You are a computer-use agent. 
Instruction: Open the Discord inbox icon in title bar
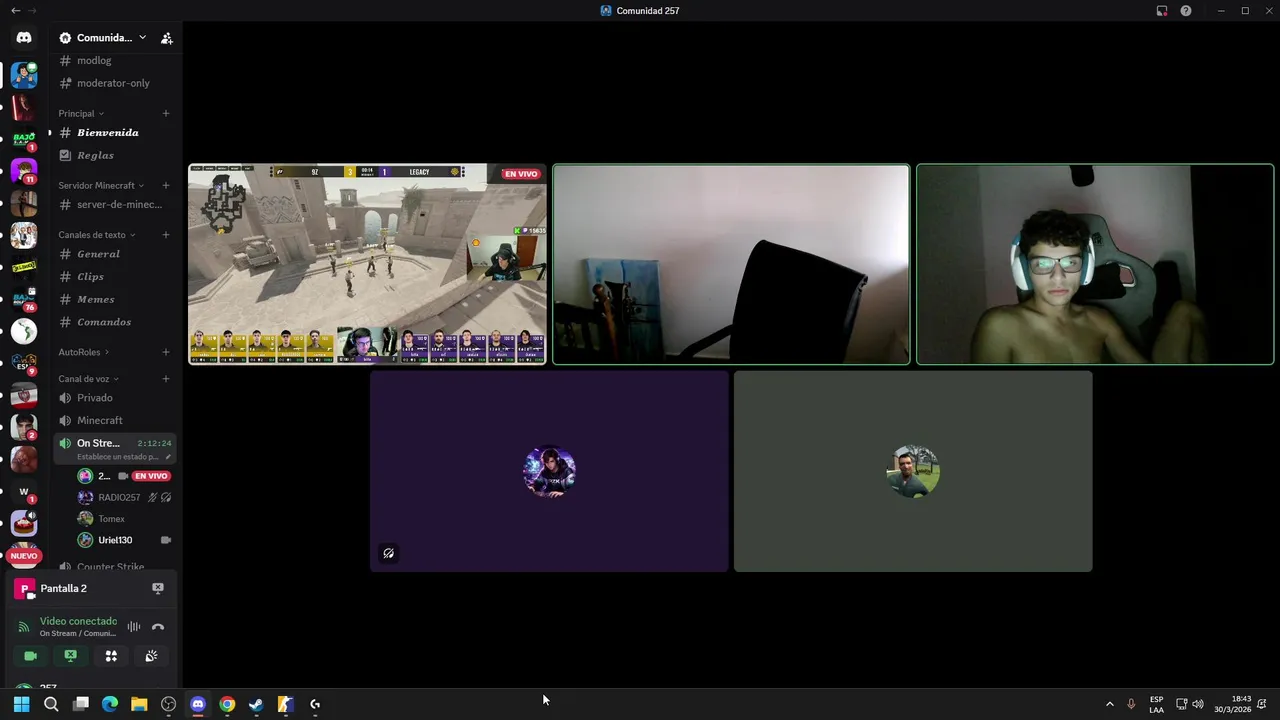[1162, 11]
